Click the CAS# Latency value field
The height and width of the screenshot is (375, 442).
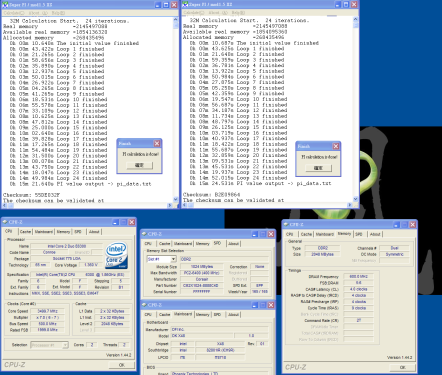[x=358, y=289]
